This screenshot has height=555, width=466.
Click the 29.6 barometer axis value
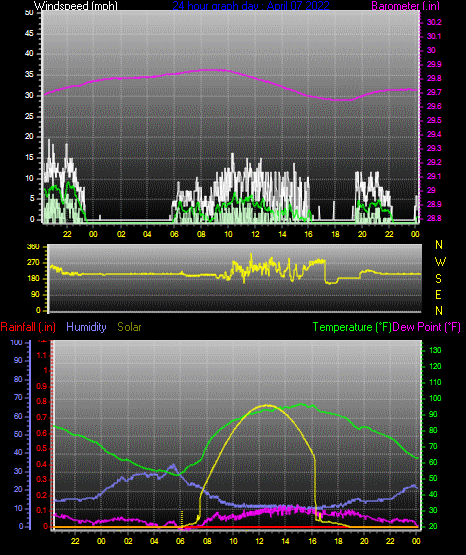click(x=434, y=107)
